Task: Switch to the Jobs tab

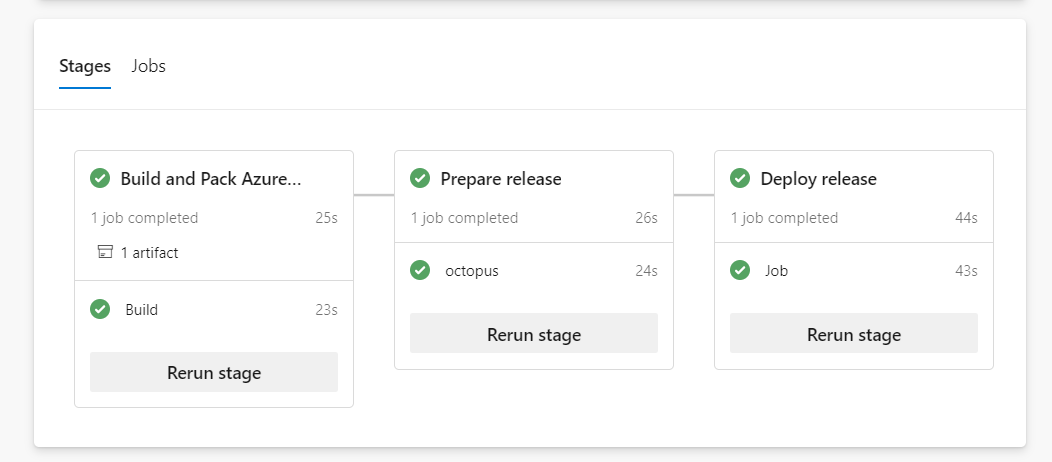Action: click(x=148, y=66)
